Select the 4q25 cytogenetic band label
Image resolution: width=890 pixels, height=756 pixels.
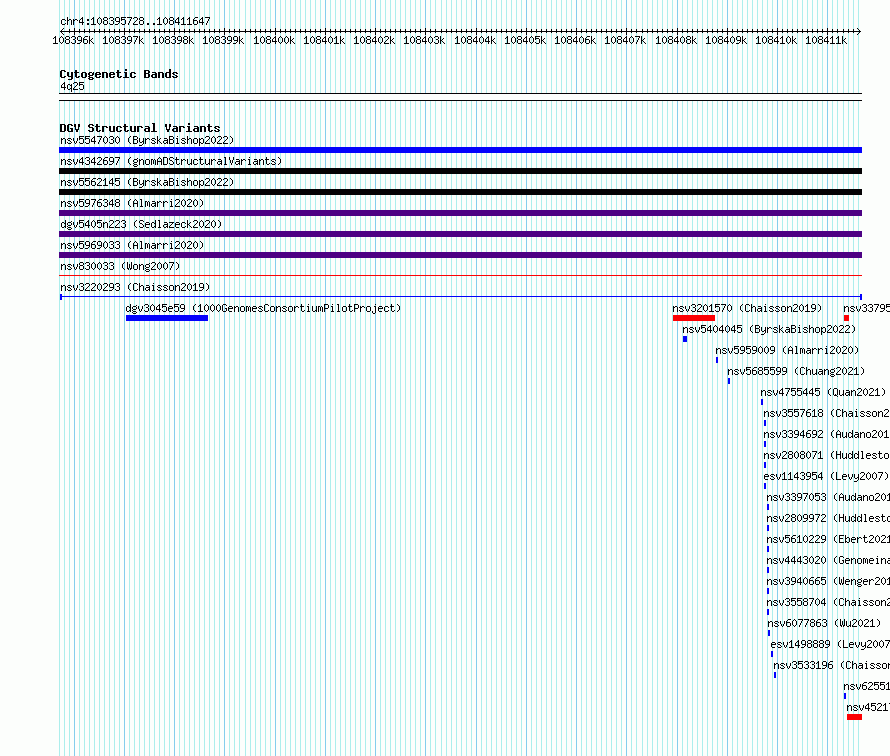(72, 86)
